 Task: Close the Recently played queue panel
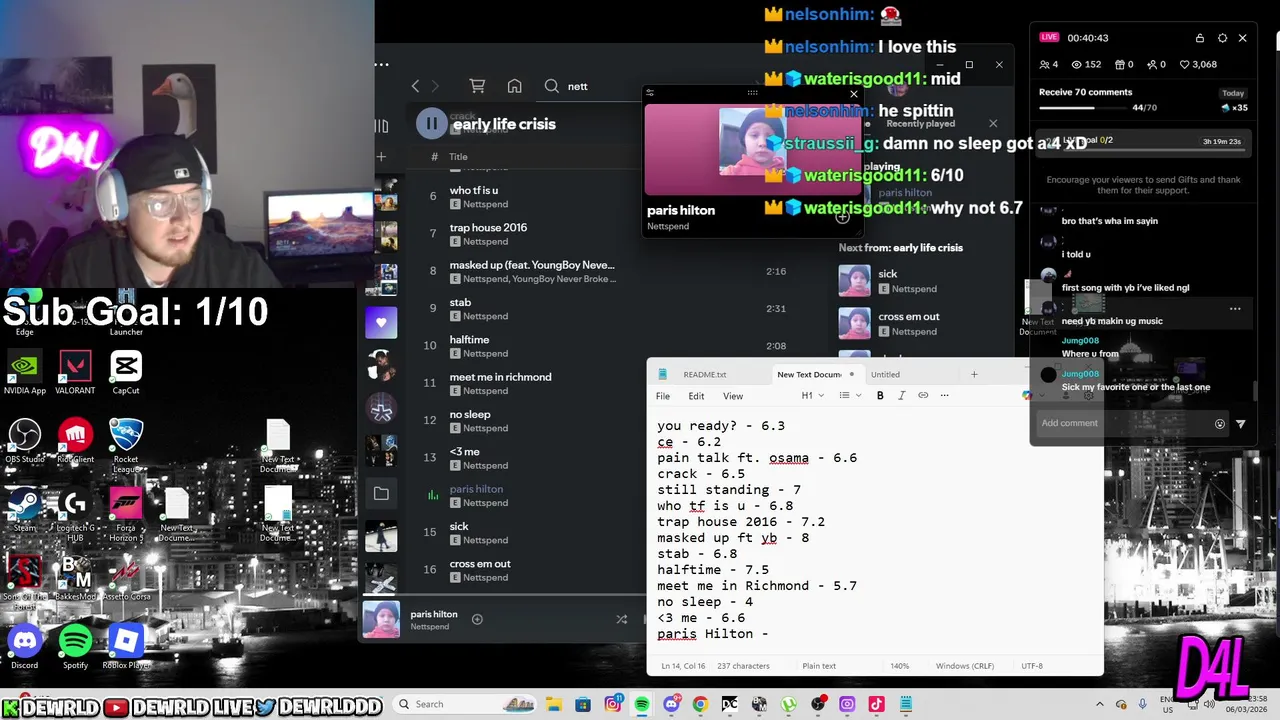(x=993, y=123)
